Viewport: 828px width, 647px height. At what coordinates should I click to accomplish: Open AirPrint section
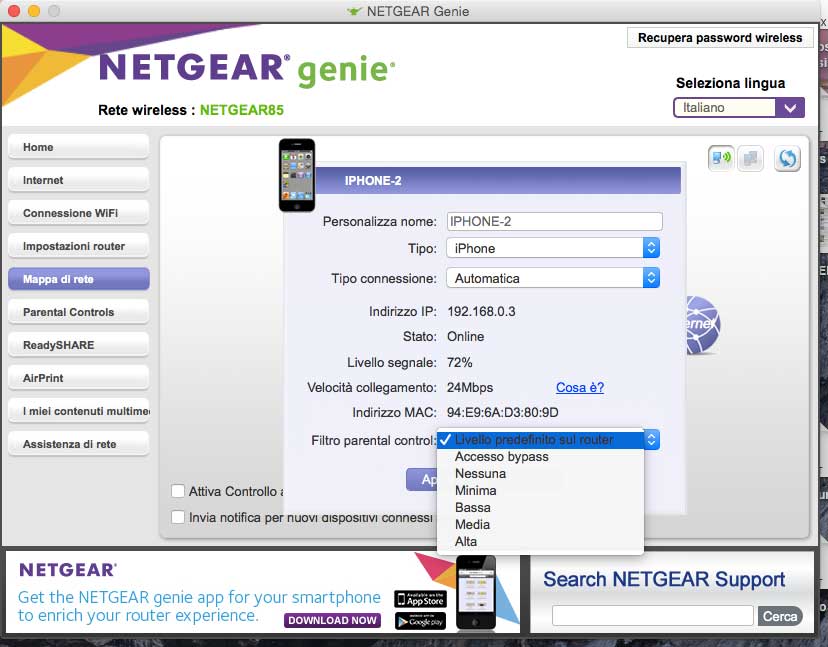point(79,378)
